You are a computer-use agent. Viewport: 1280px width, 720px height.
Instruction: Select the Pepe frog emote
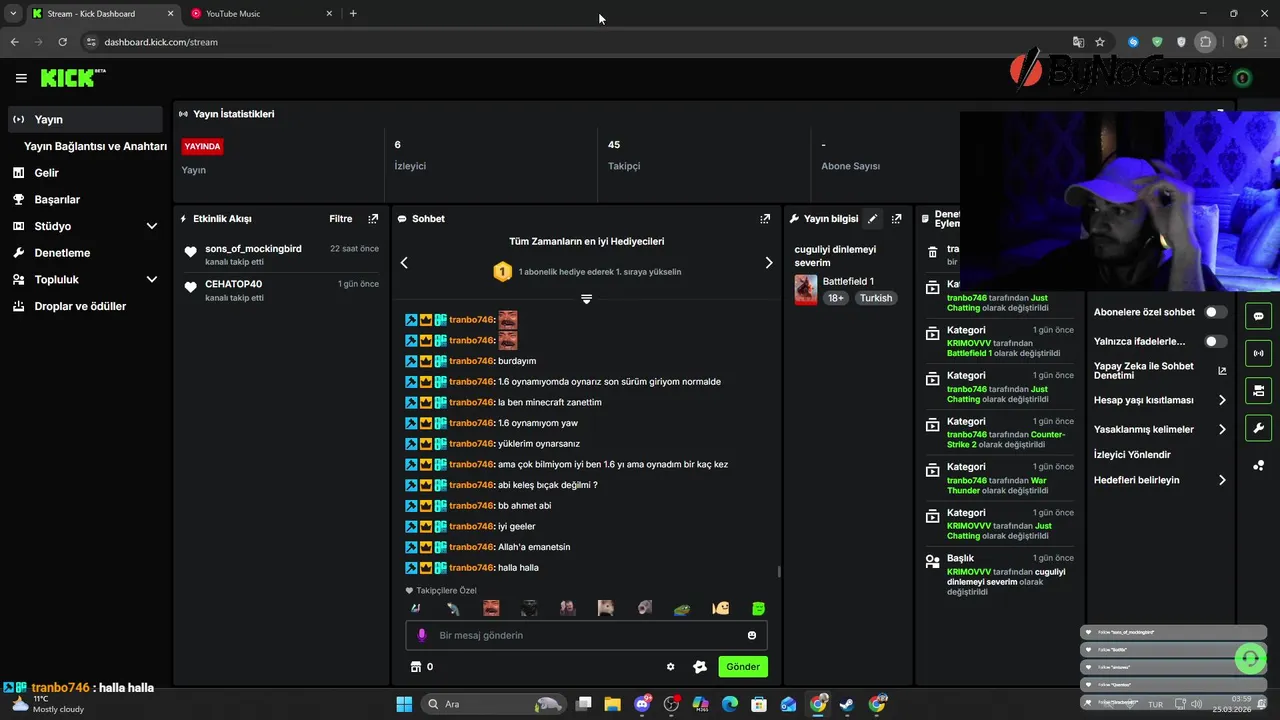tap(682, 608)
